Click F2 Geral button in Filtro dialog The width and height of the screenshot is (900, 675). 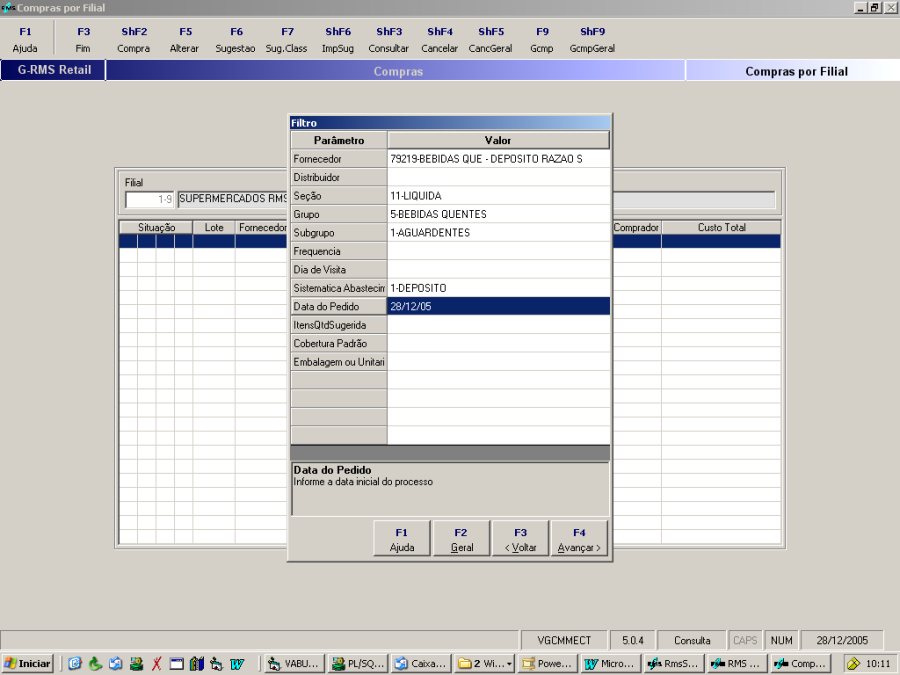pyautogui.click(x=461, y=538)
